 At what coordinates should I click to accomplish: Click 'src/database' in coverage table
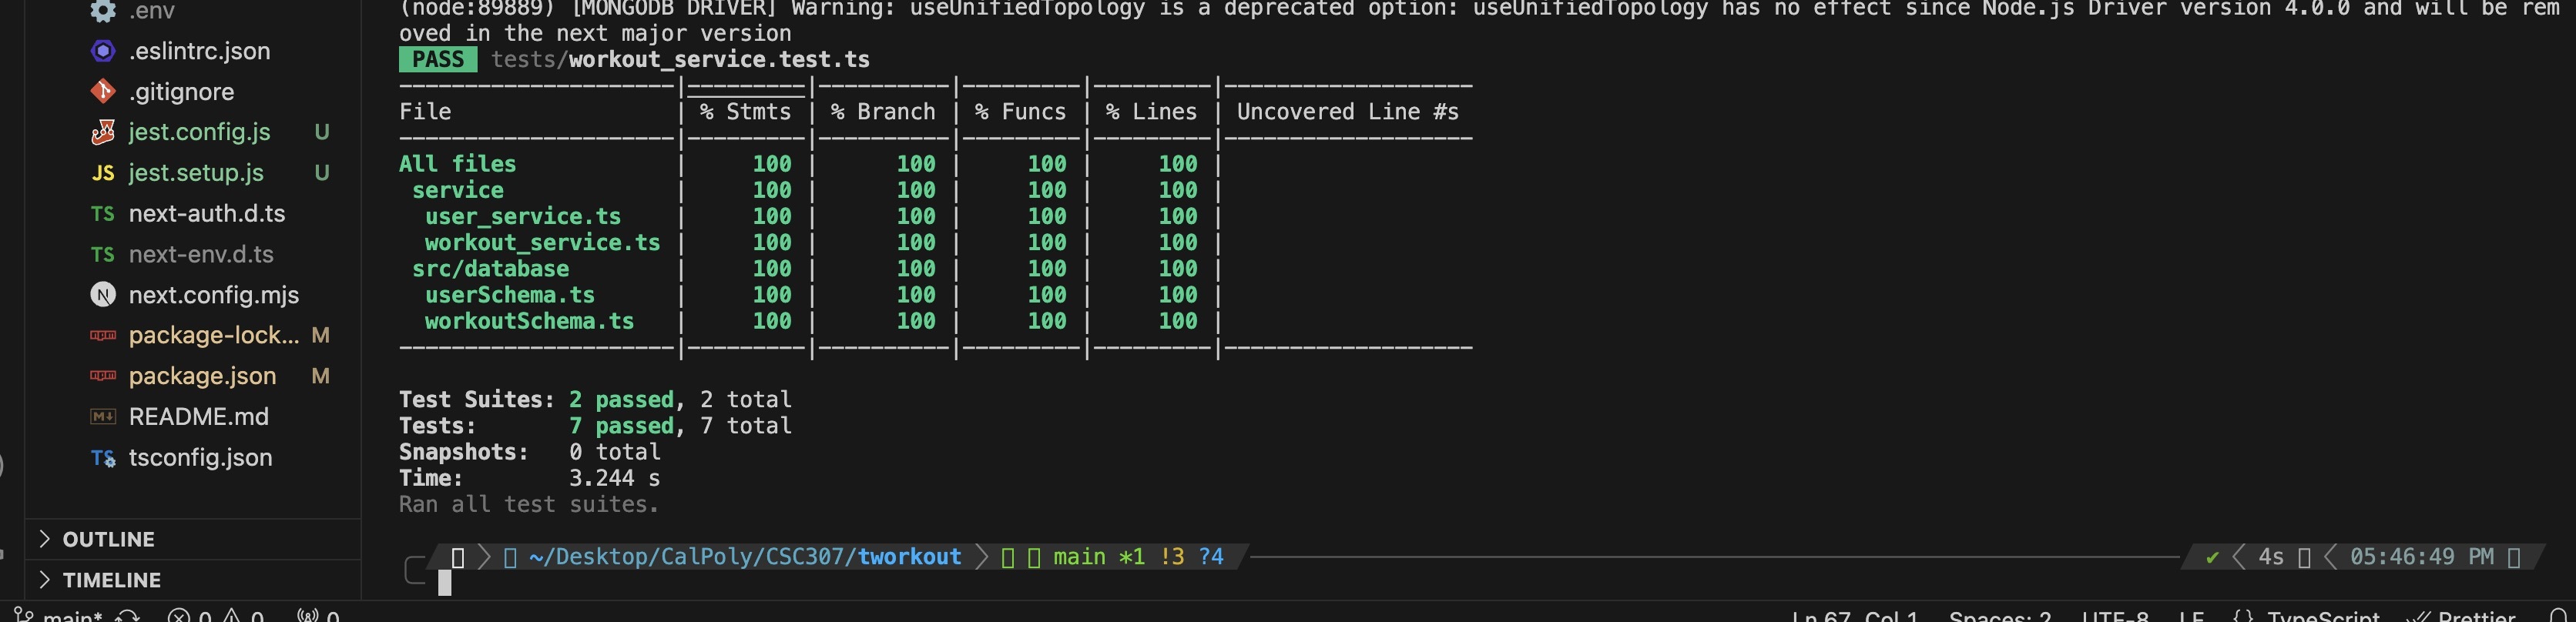491,269
